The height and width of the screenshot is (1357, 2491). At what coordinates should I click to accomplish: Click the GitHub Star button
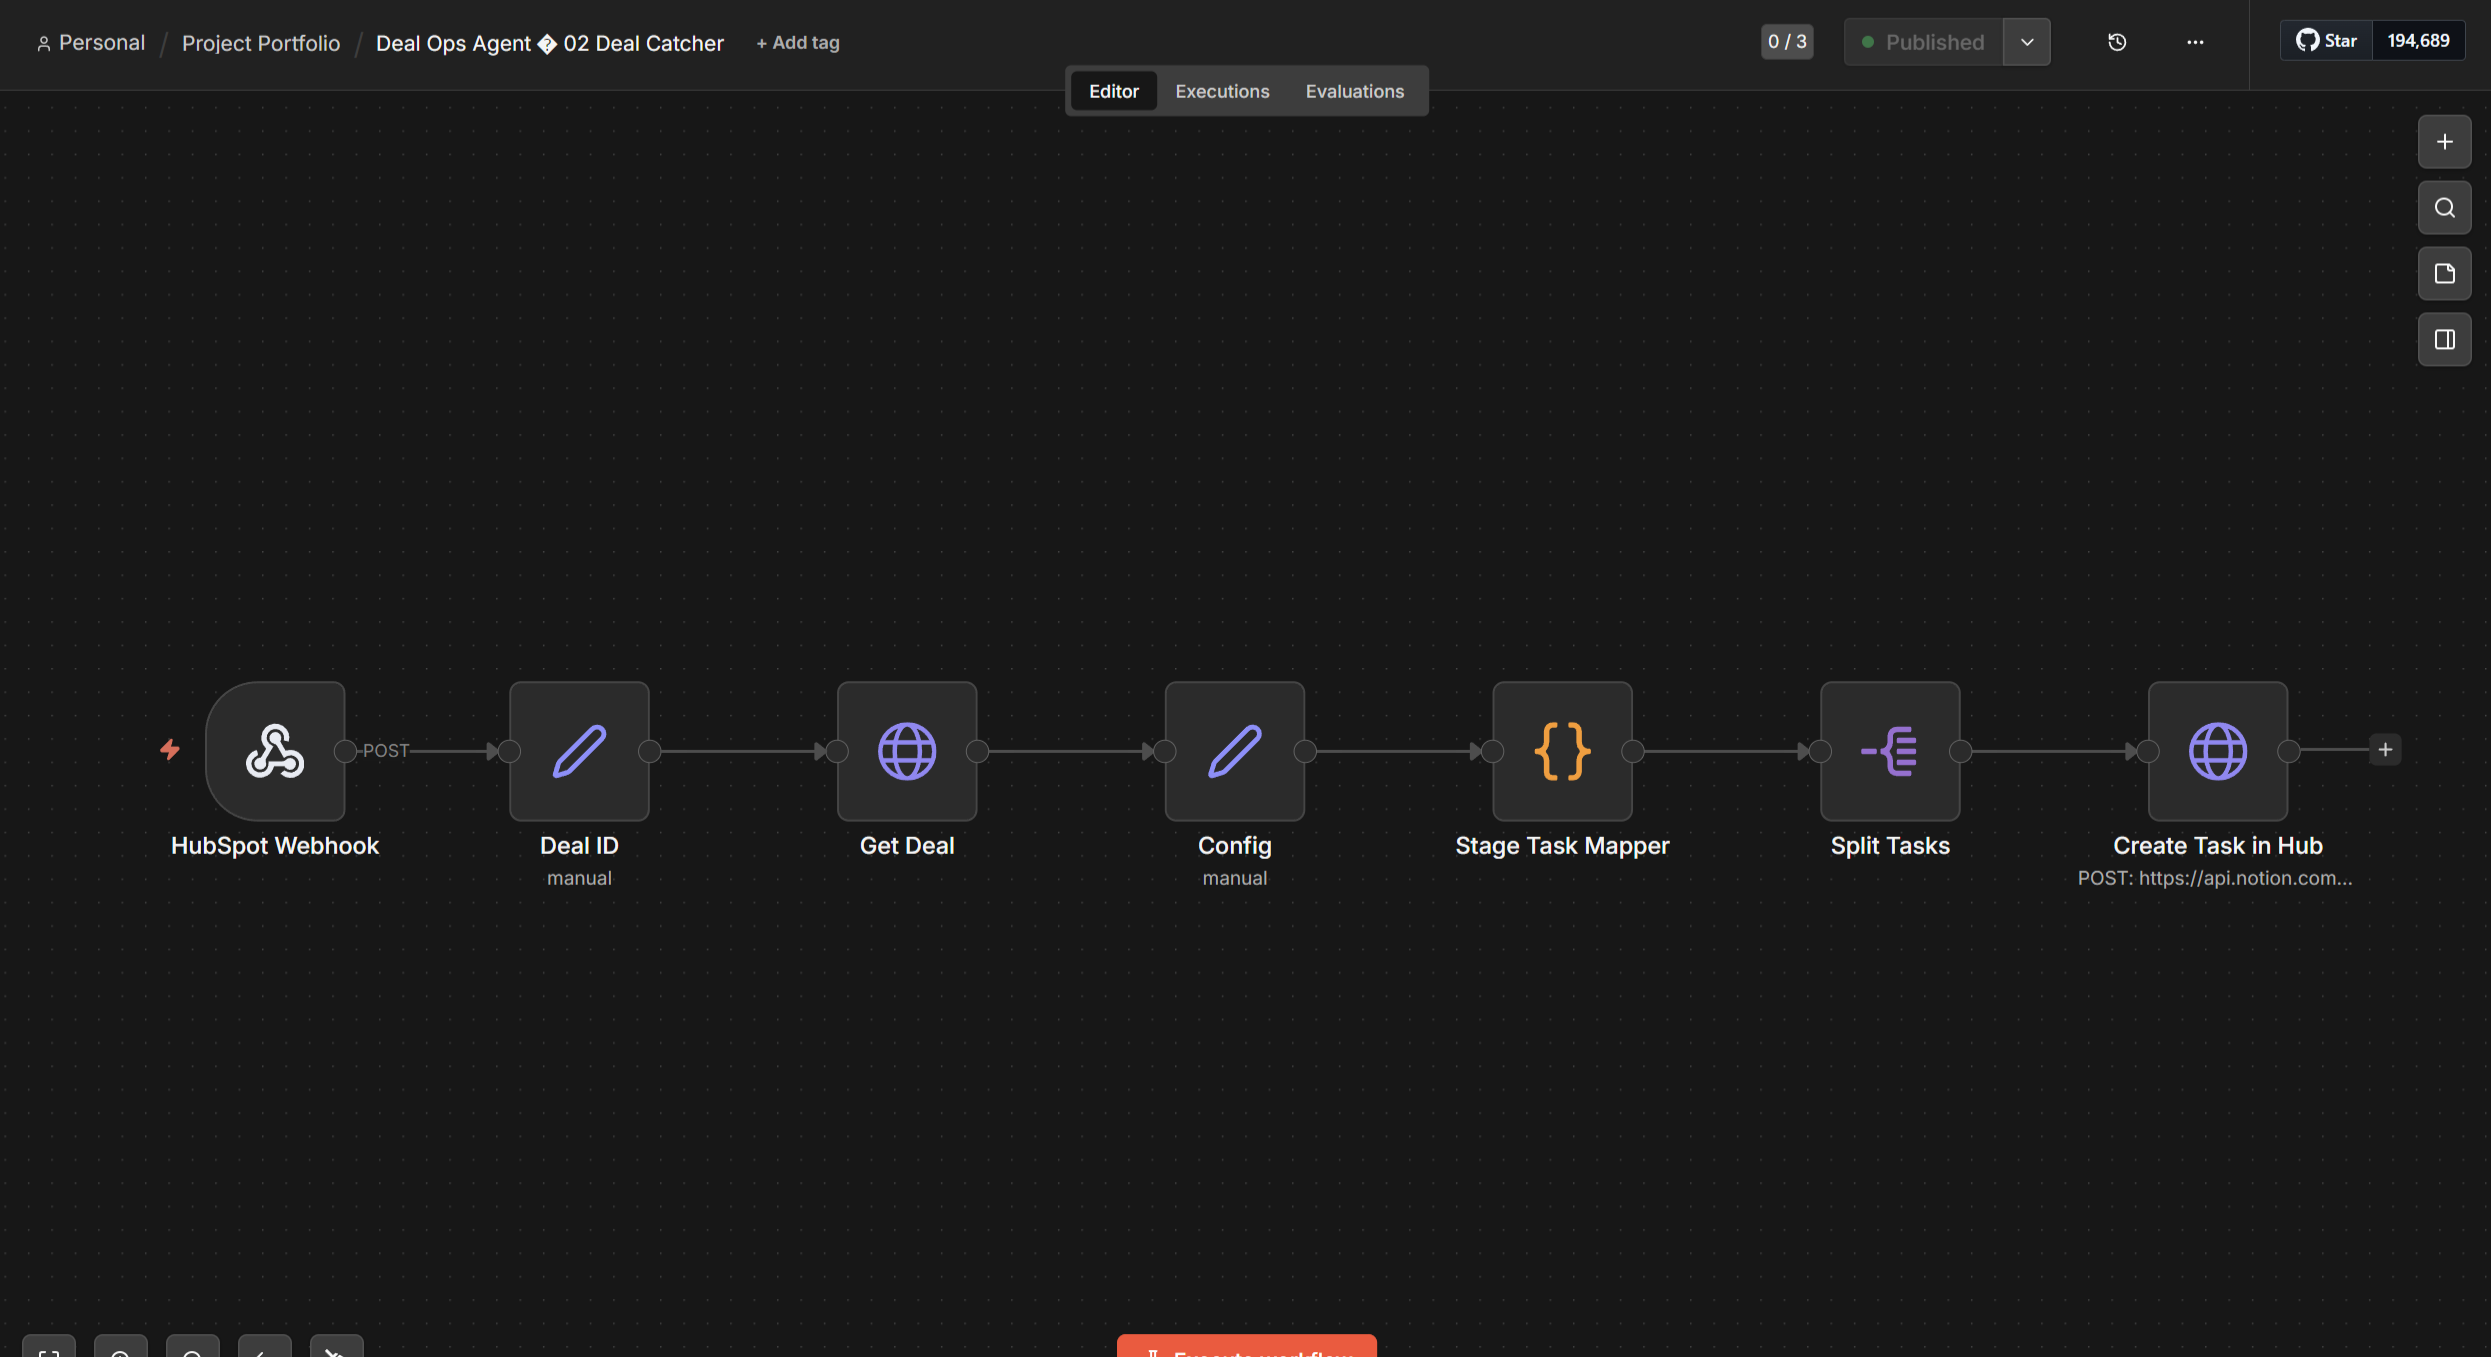point(2326,41)
